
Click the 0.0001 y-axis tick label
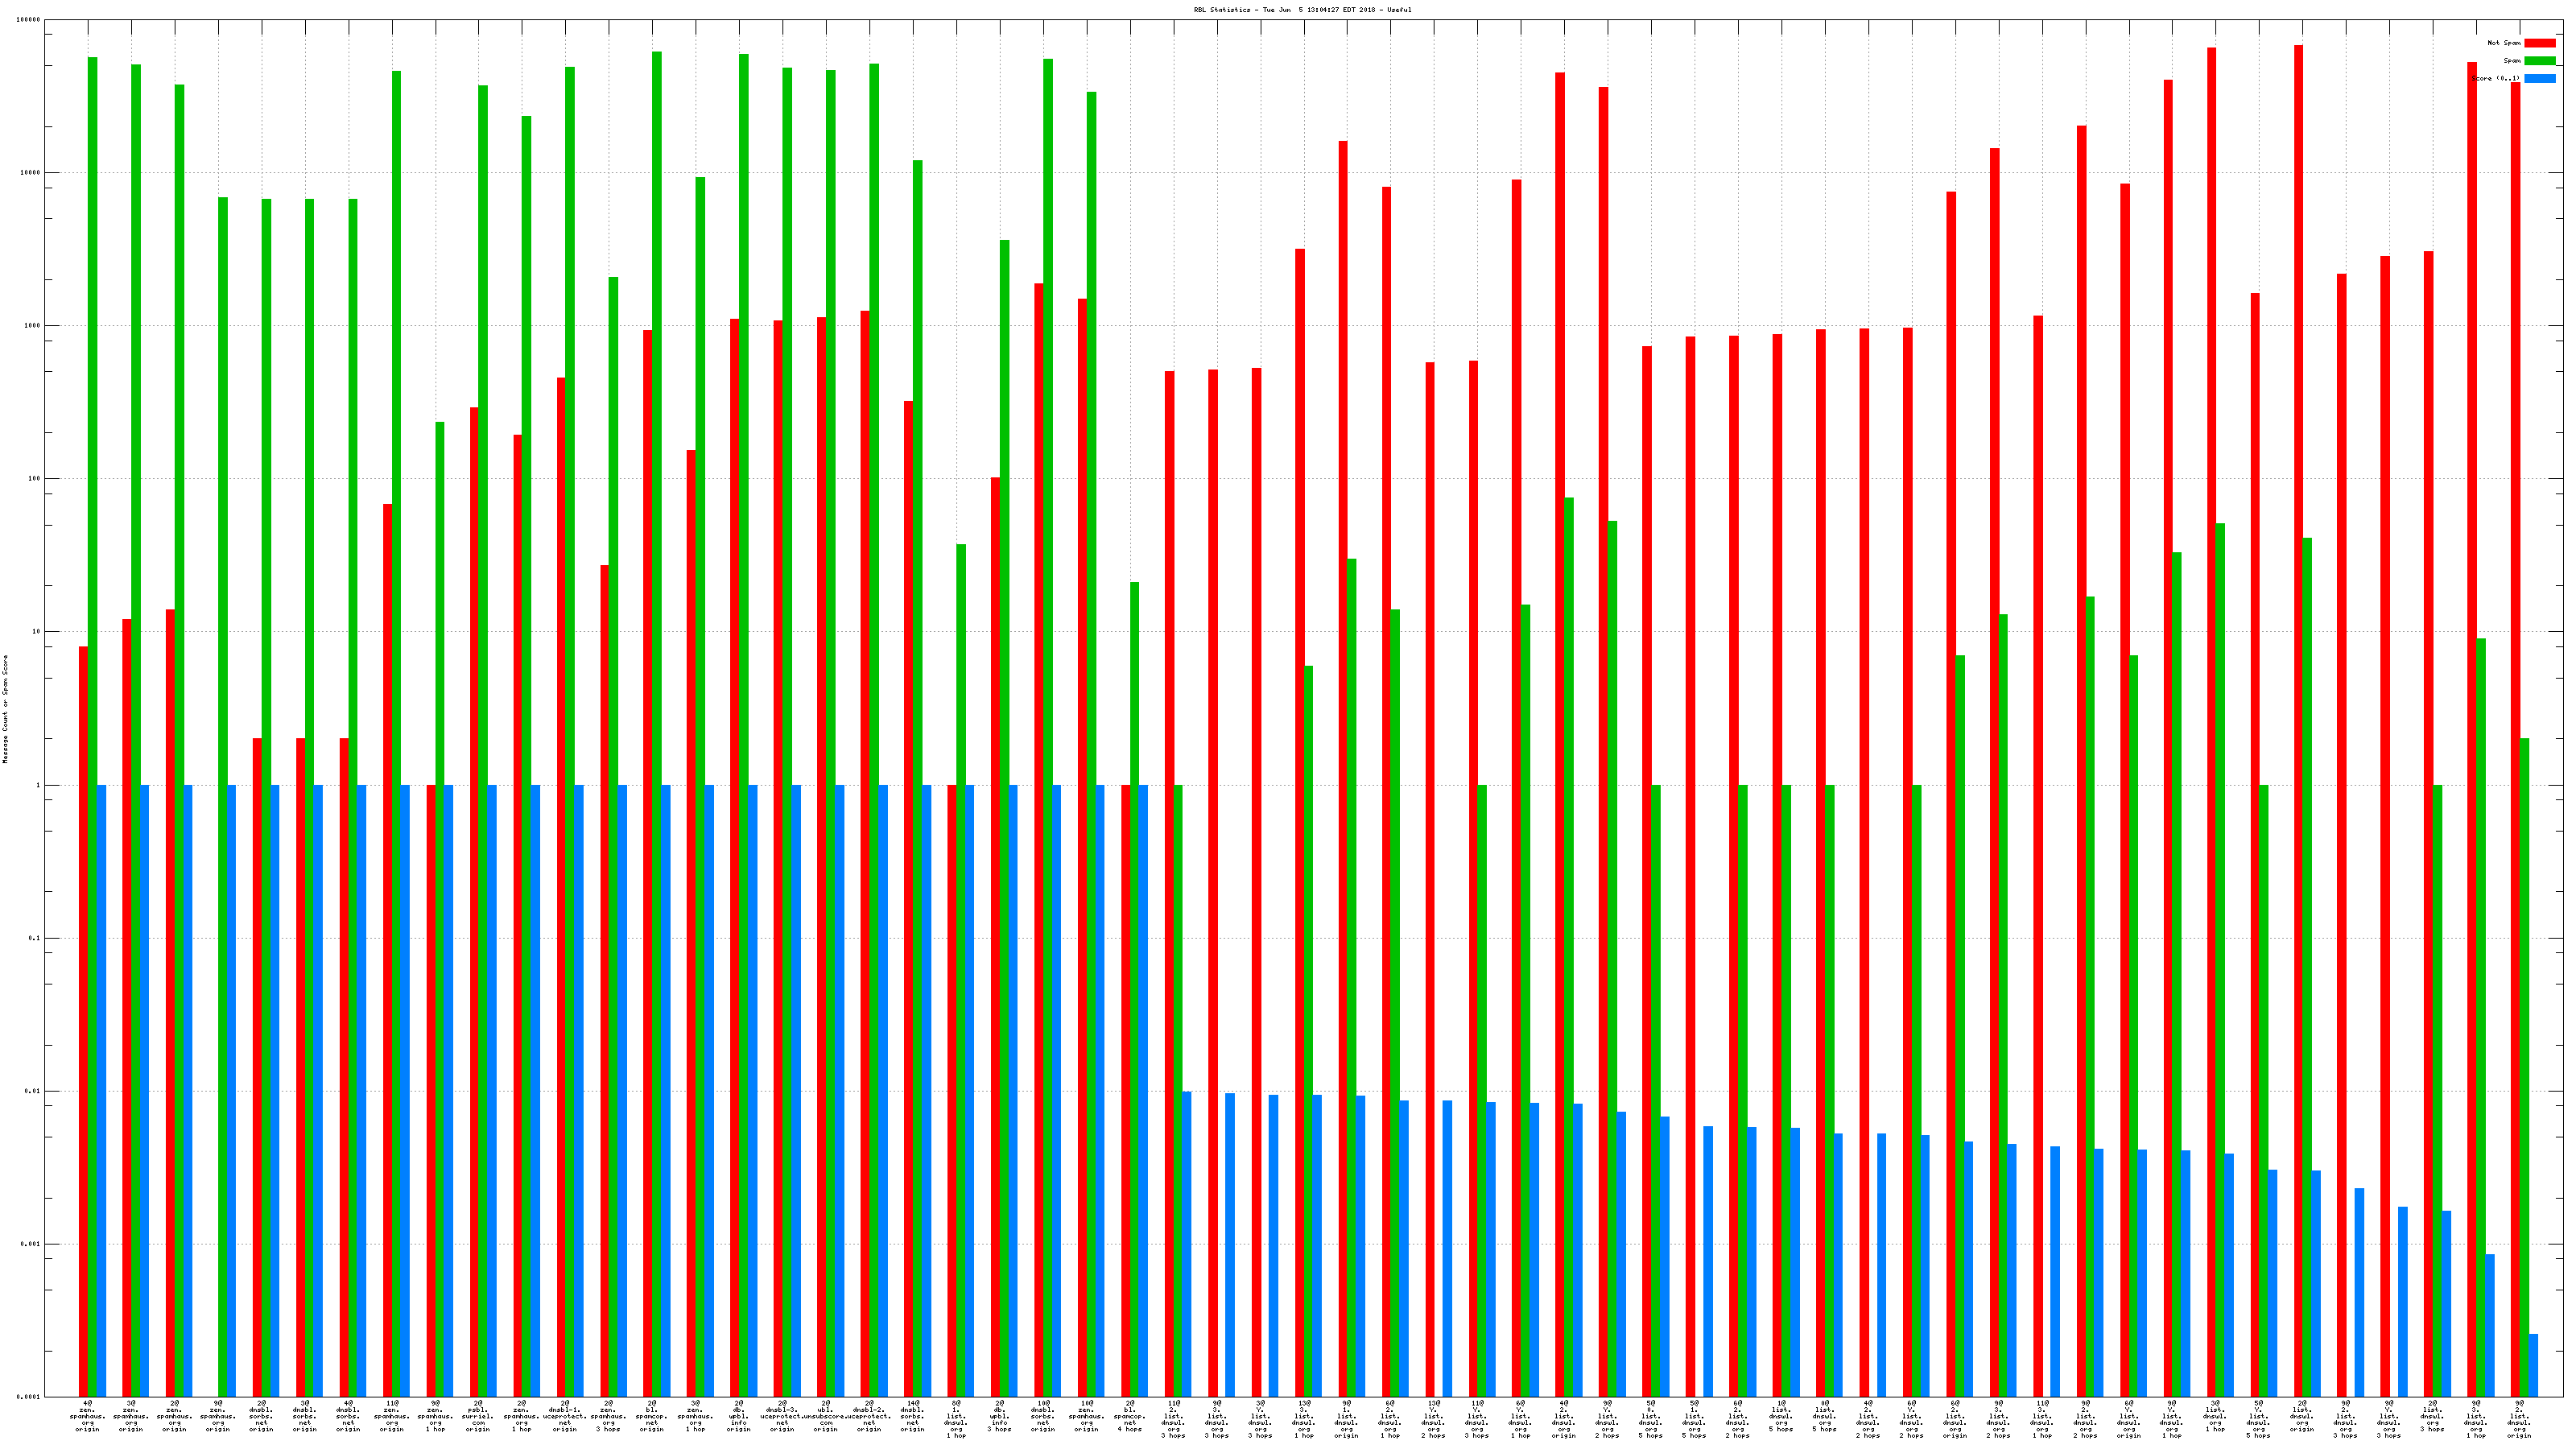click(x=30, y=1397)
